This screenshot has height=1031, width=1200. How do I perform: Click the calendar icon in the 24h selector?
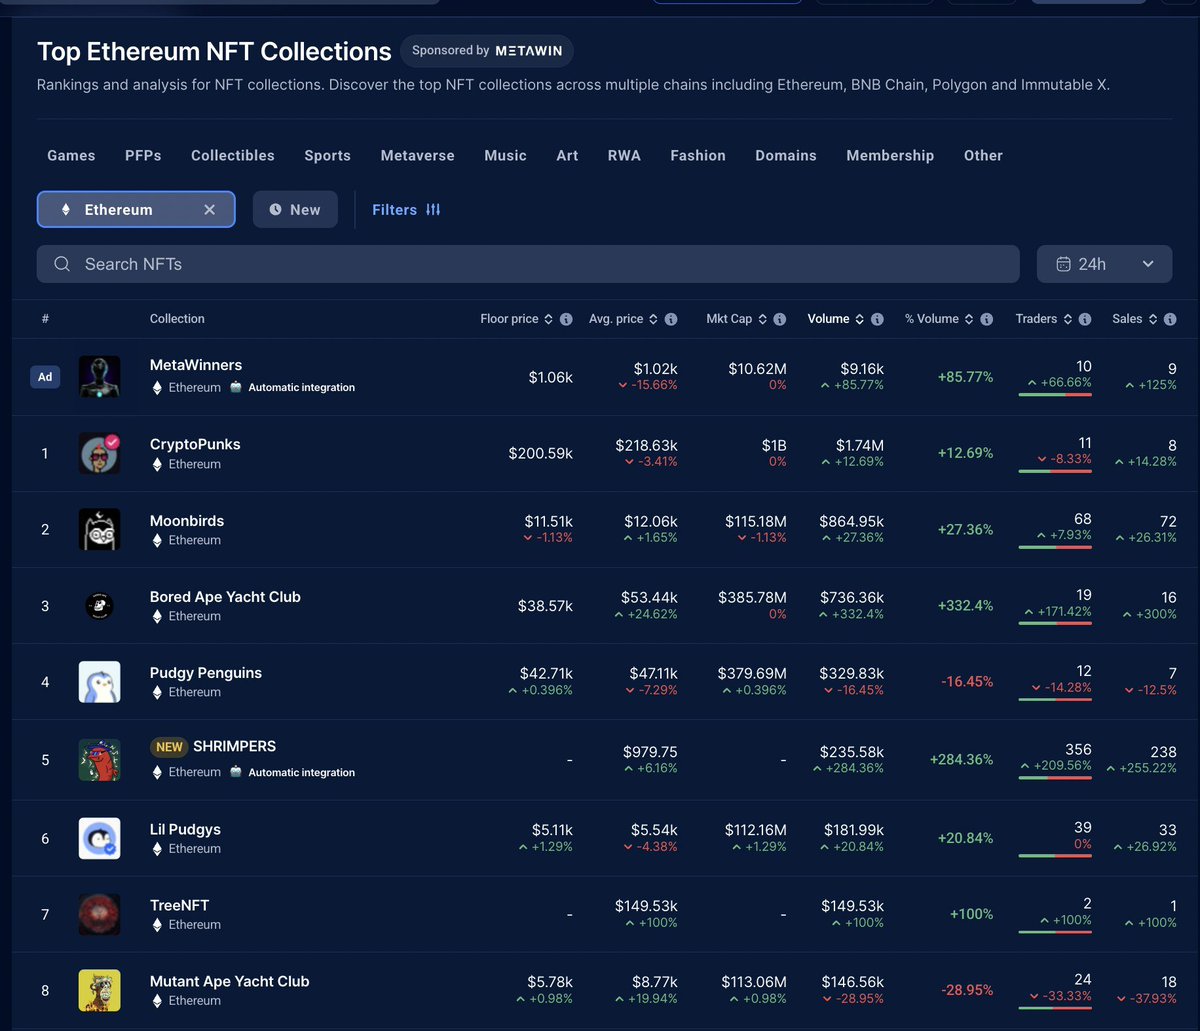point(1062,264)
